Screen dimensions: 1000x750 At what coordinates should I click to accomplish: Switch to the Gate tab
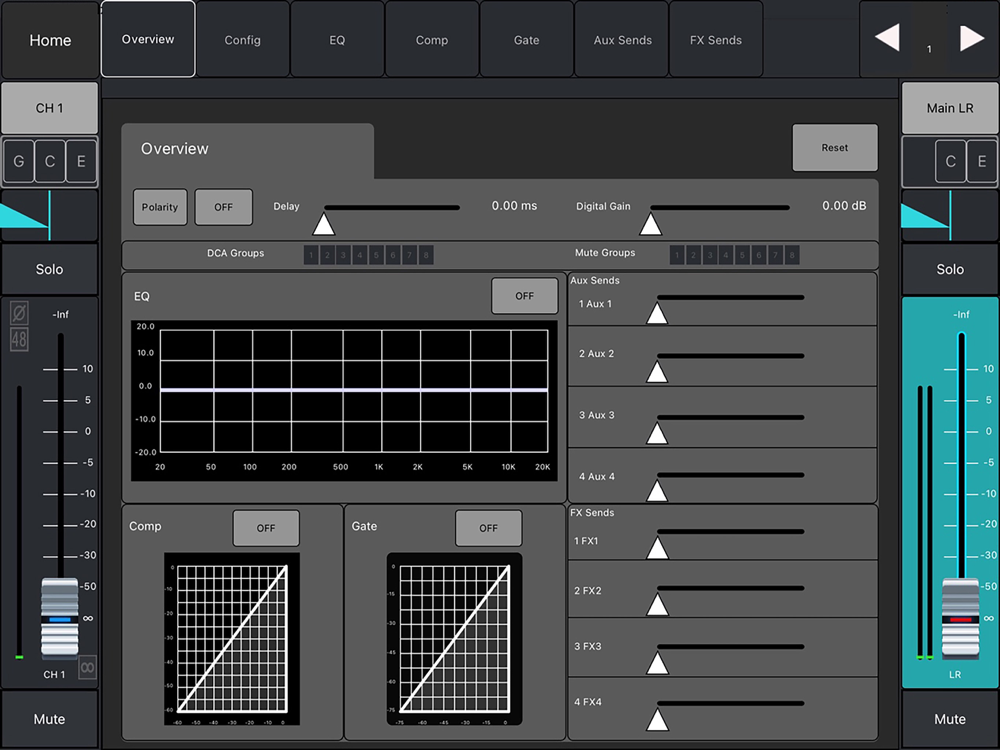coord(526,40)
